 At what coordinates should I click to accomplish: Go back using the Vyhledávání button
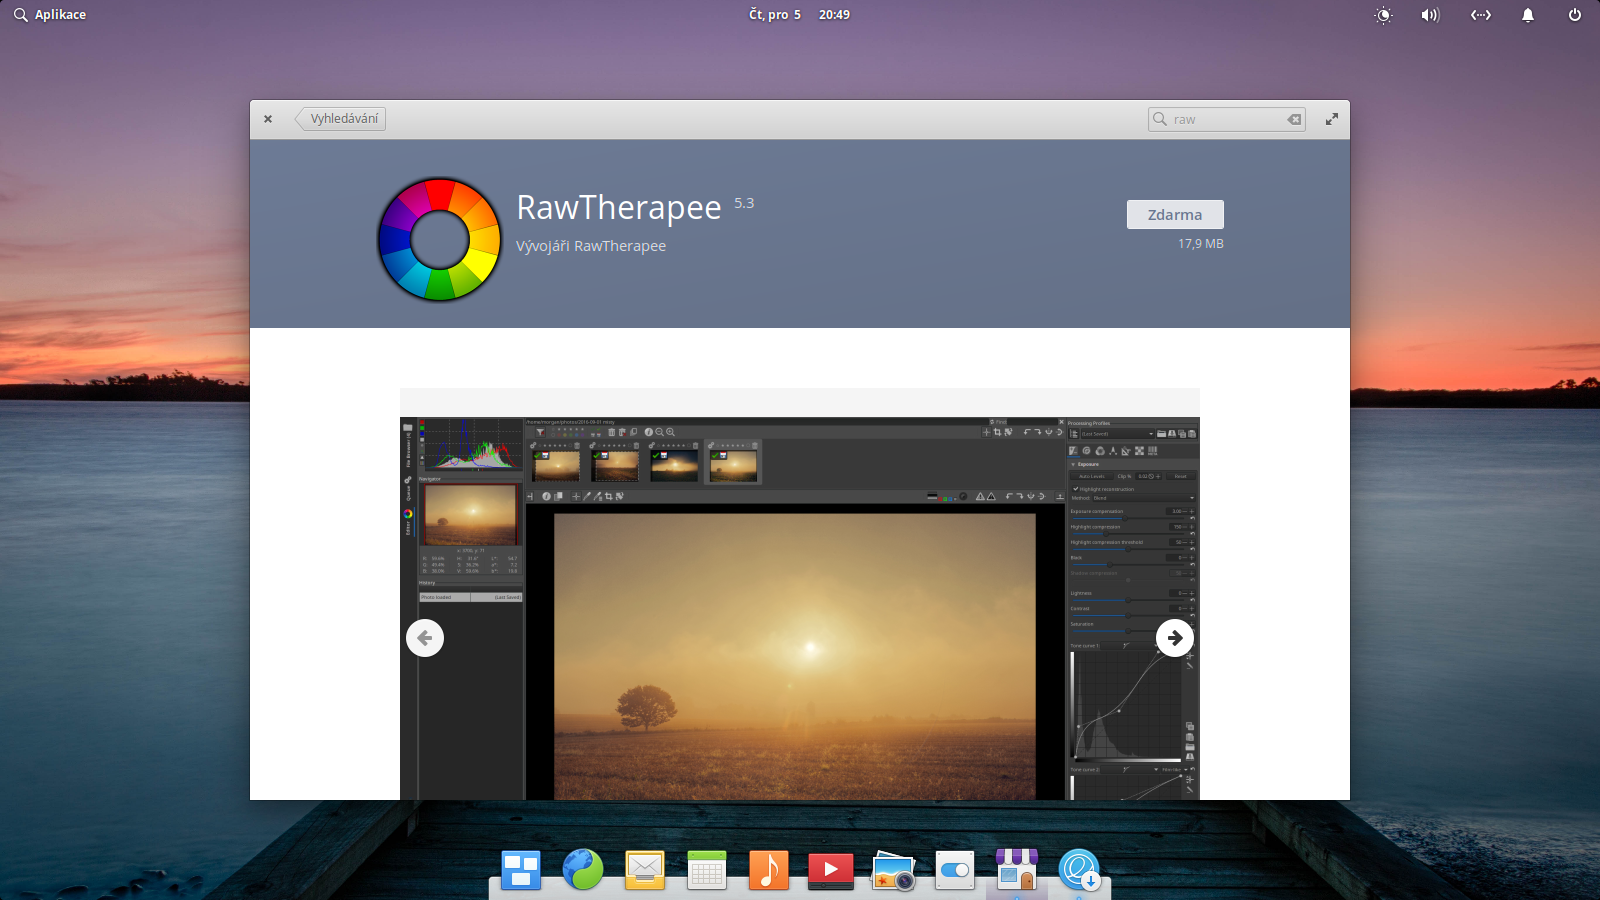coord(341,118)
